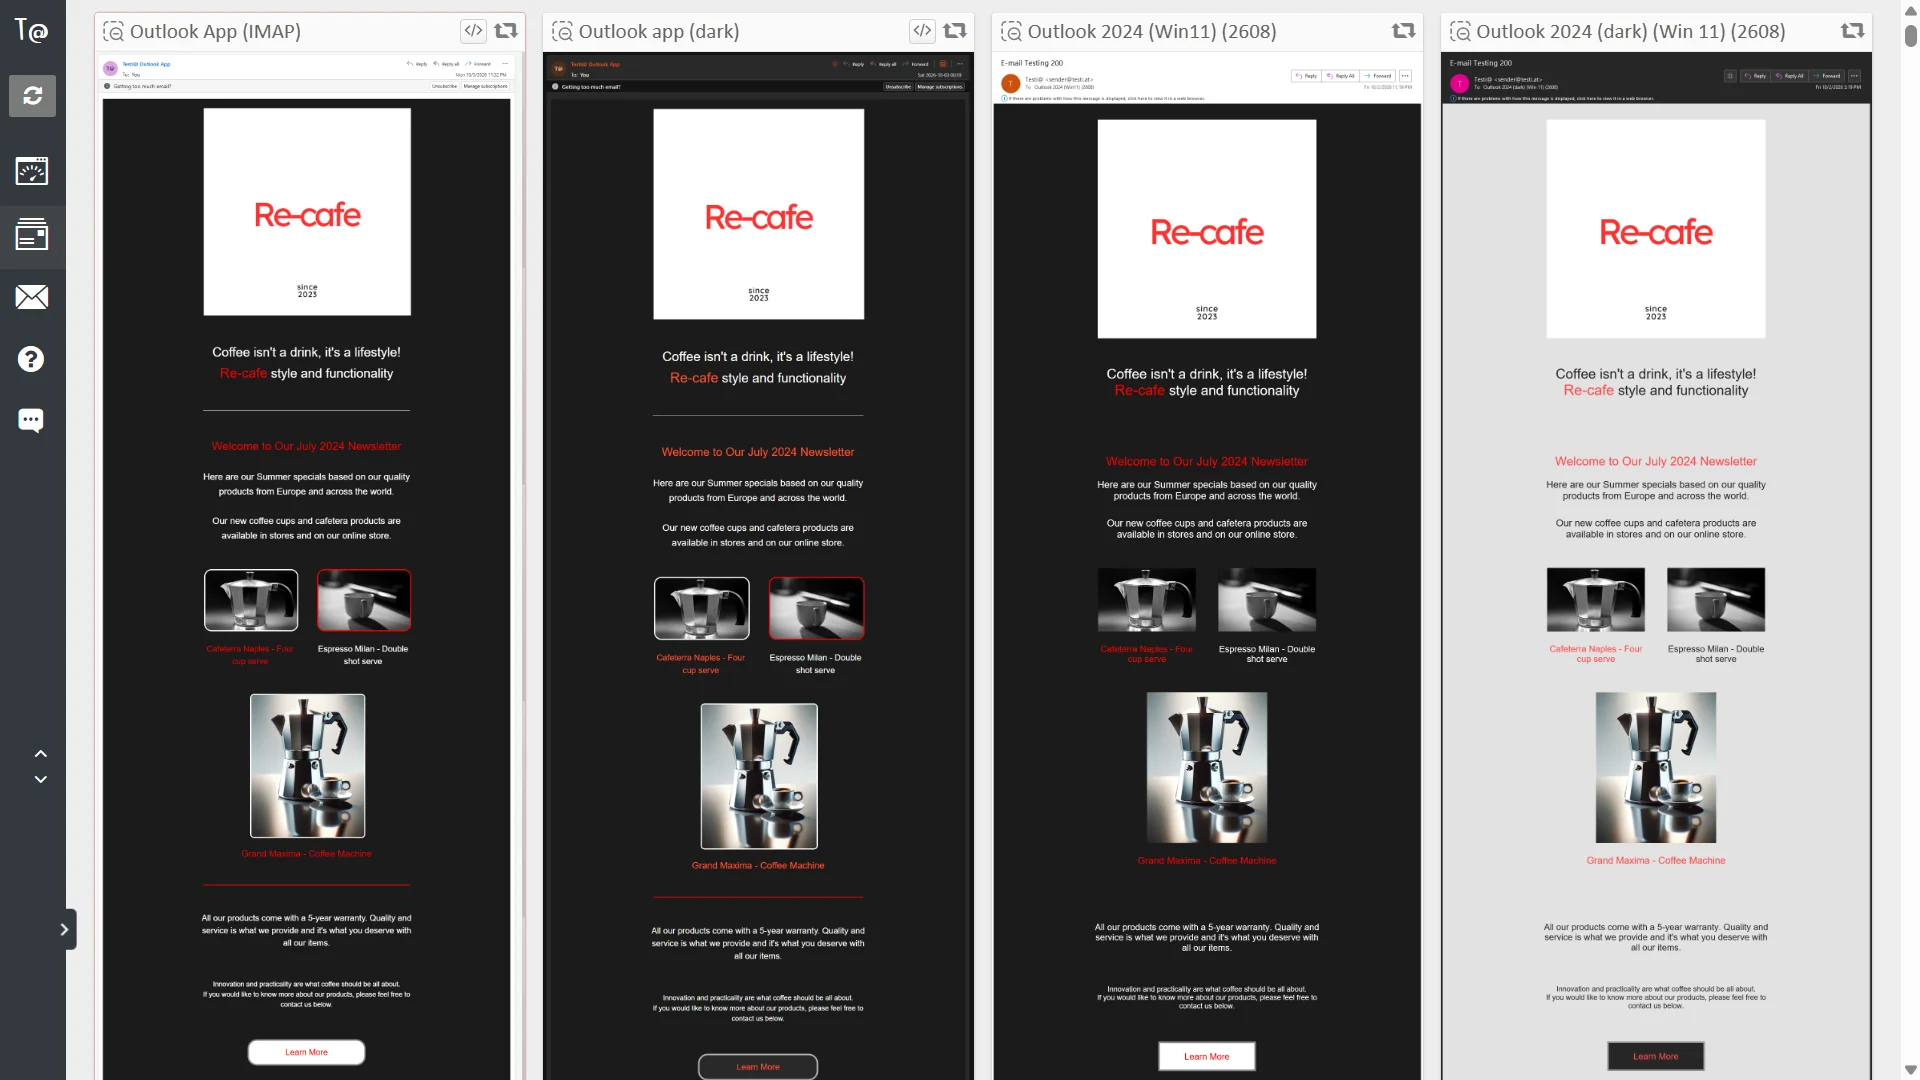Open screenshot zoom icon for Outlook 2024 (Win11)
The image size is (1920, 1080).
click(x=1012, y=31)
